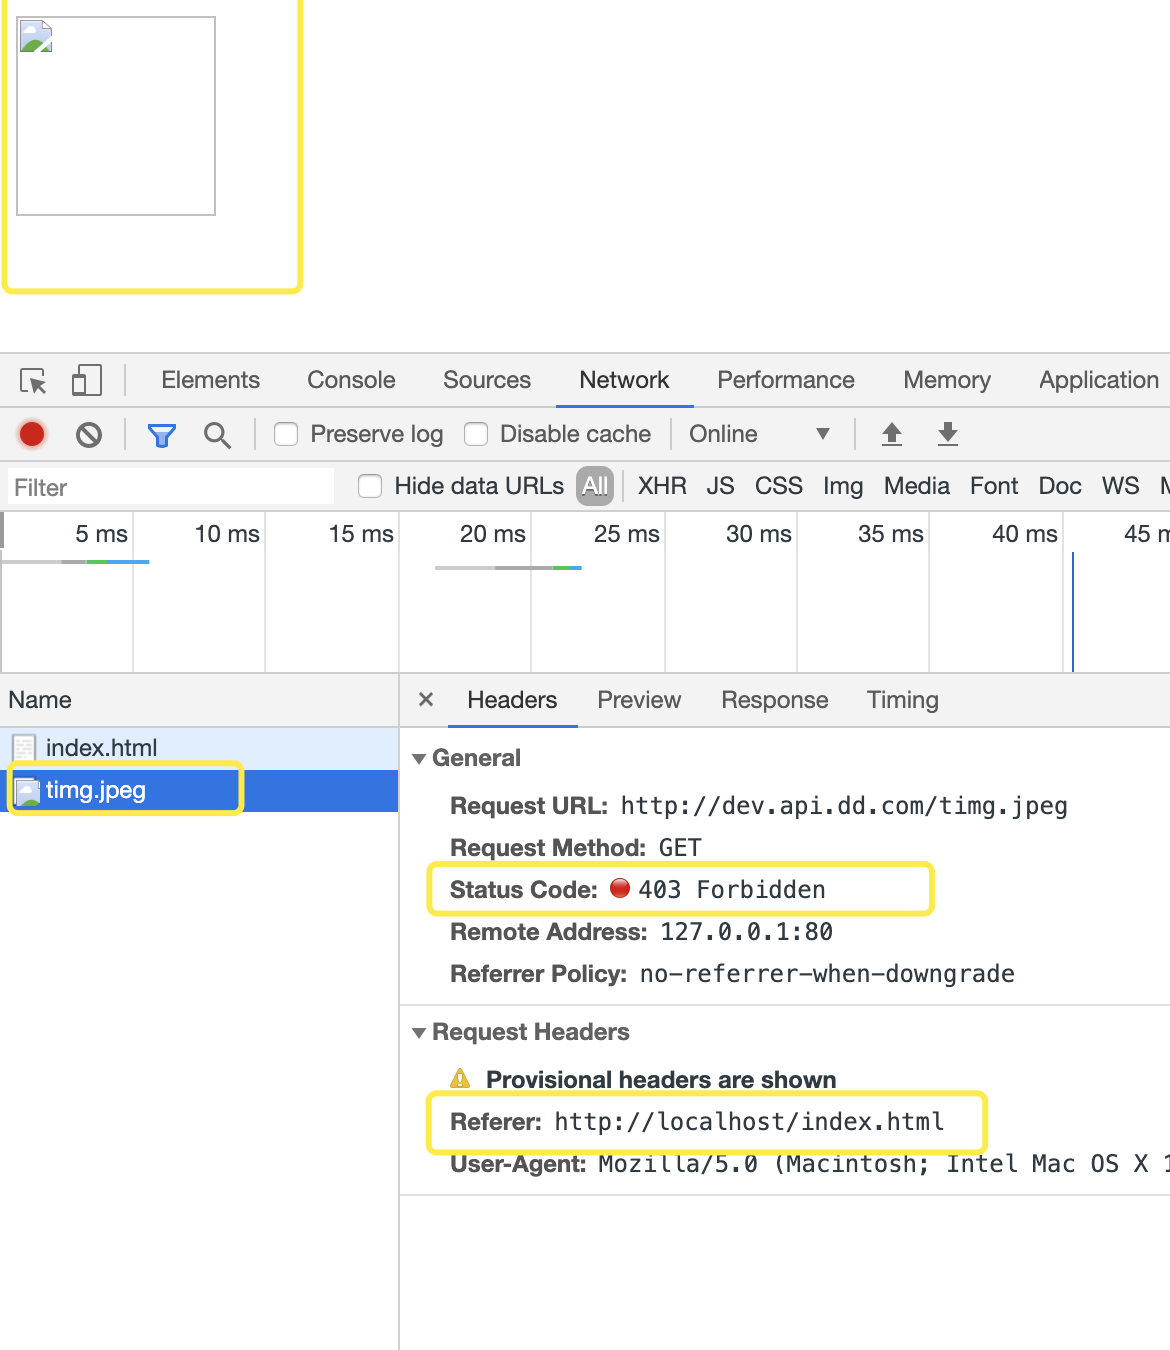Filter requests by XHR

[662, 486]
